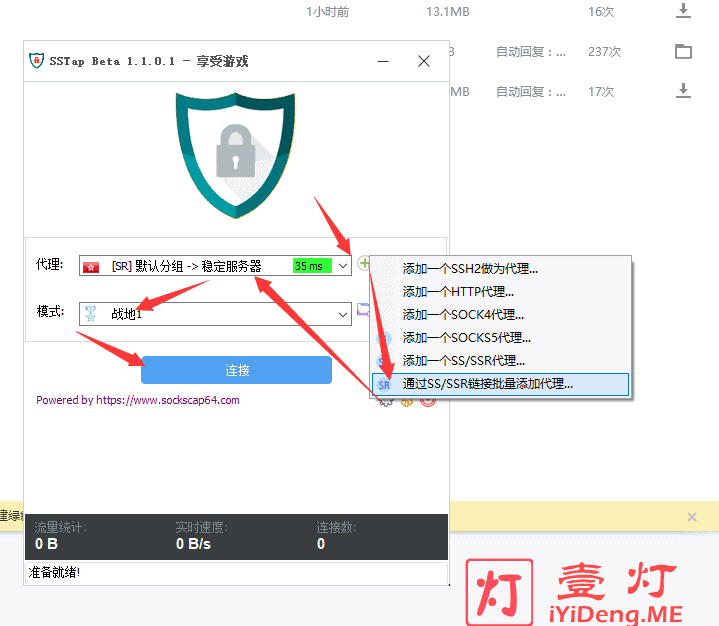This screenshot has height=626, width=719.
Task: Click the 237次 download count
Action: coord(604,51)
